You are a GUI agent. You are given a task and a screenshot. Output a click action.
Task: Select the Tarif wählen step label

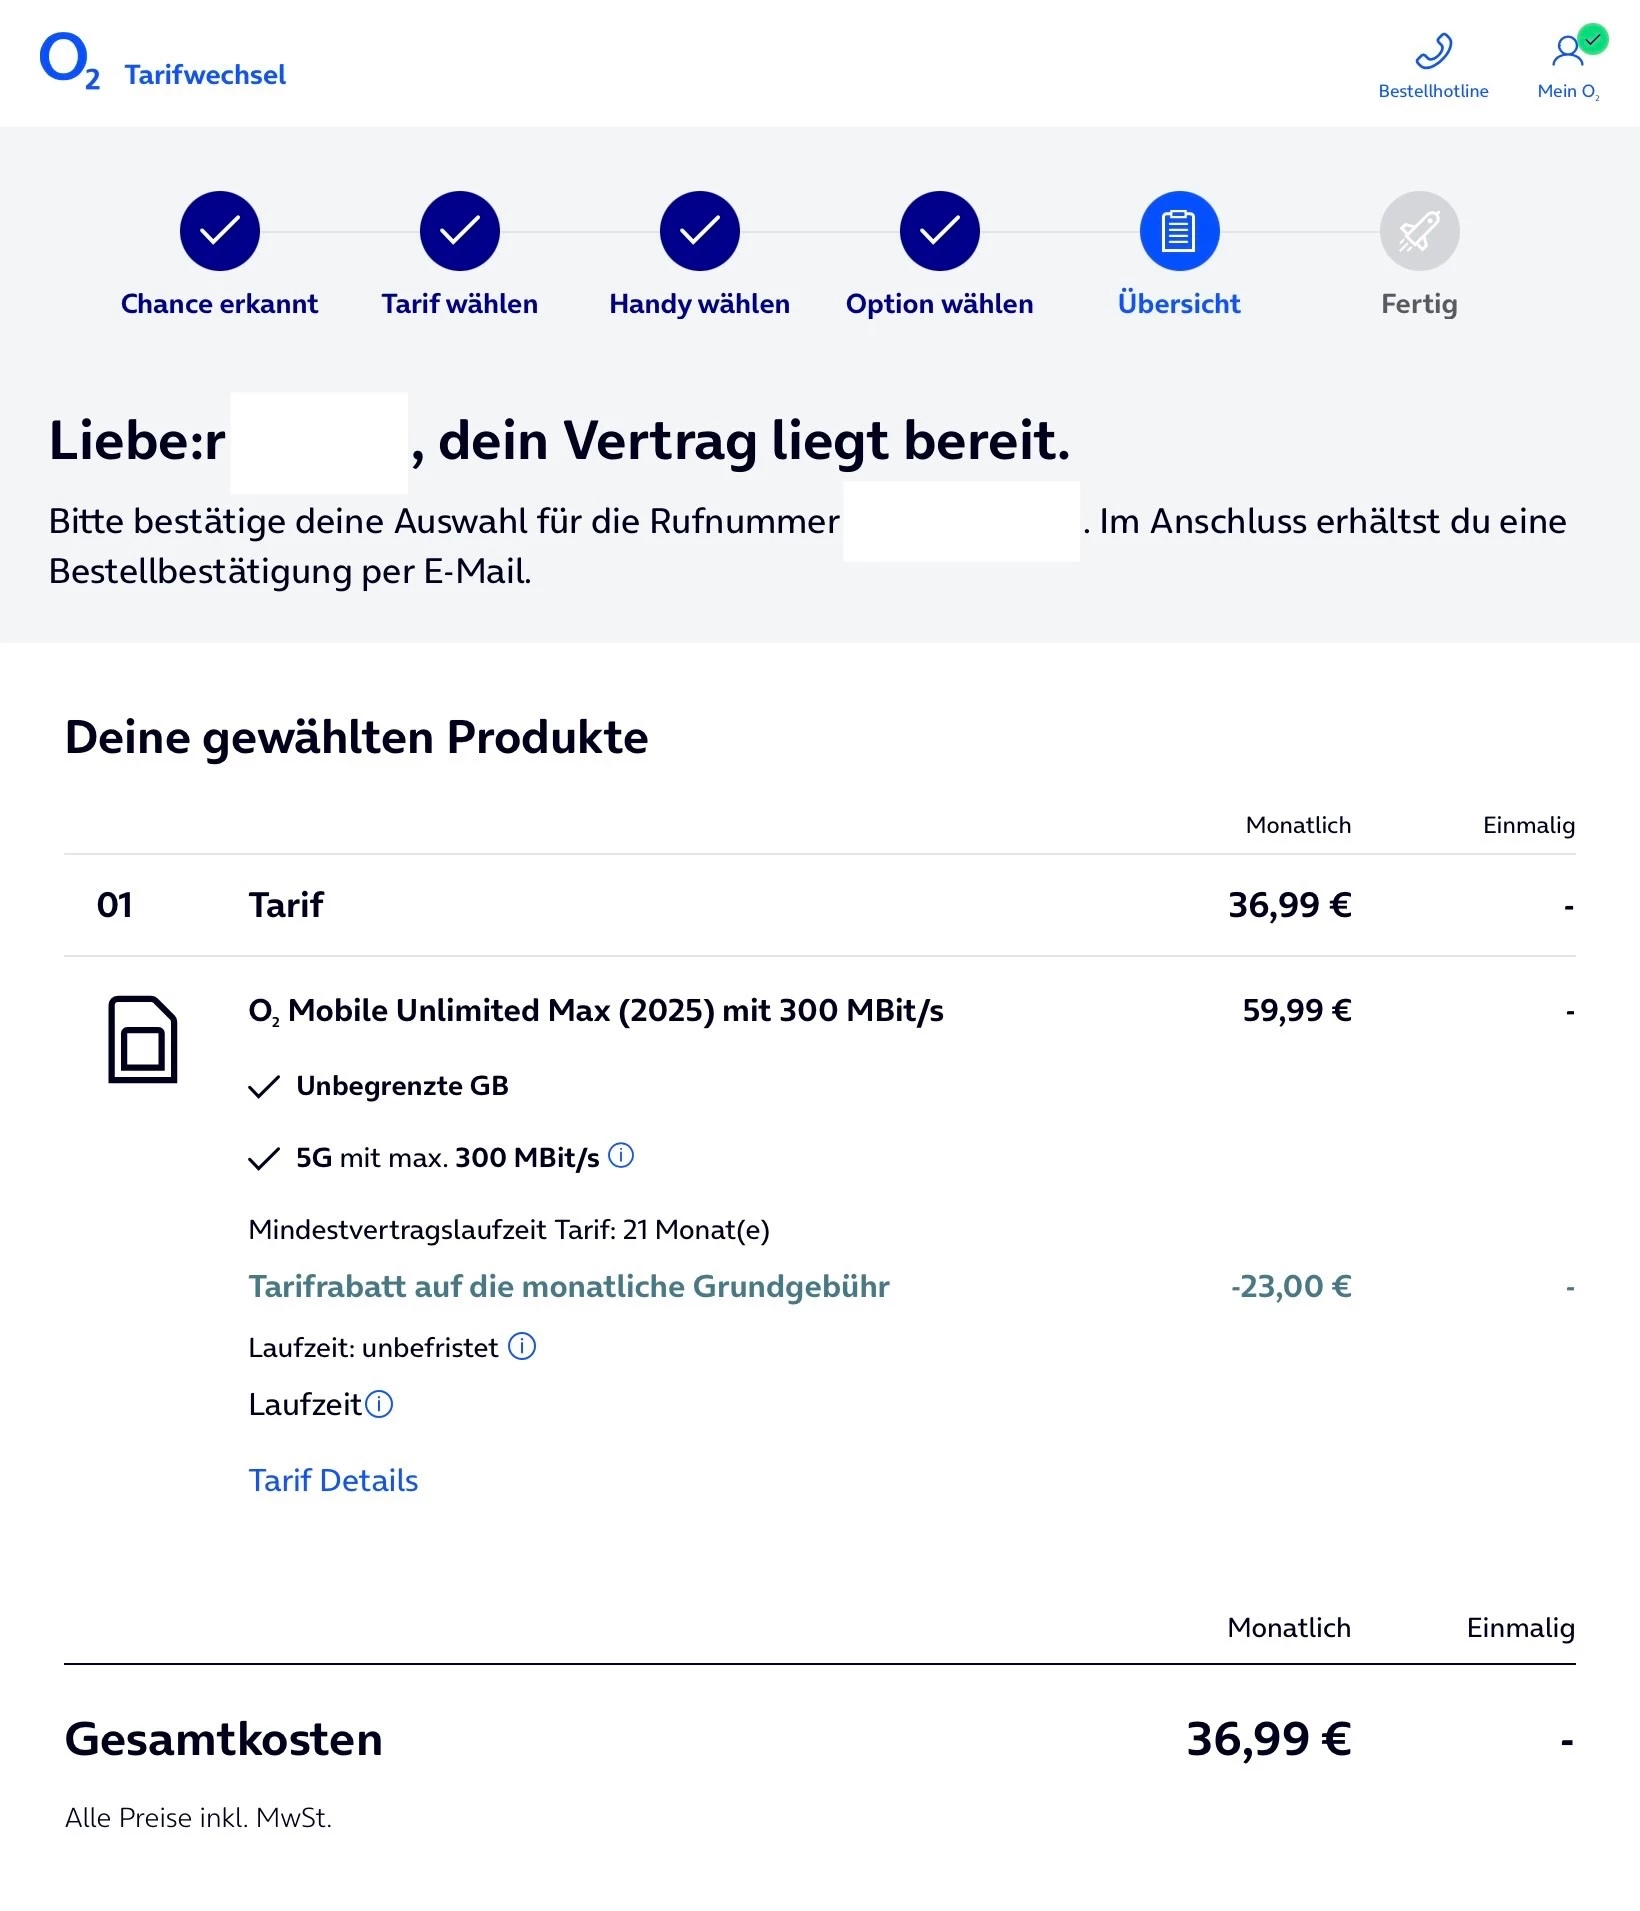point(459,304)
